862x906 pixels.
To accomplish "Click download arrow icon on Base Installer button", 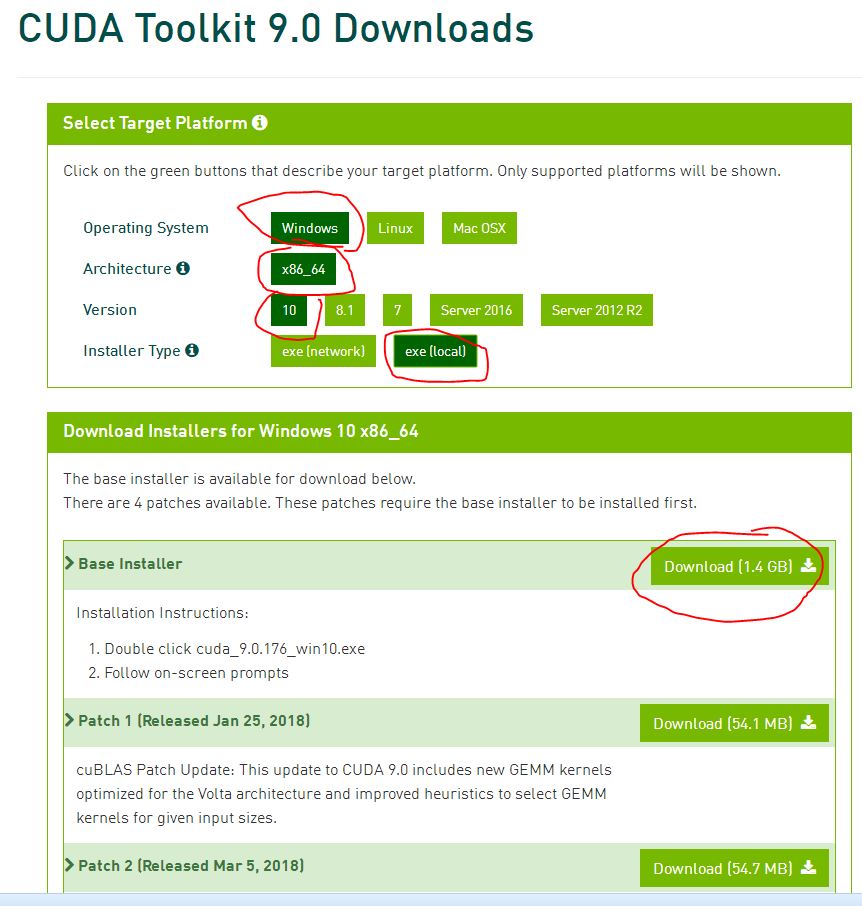I will coord(808,566).
